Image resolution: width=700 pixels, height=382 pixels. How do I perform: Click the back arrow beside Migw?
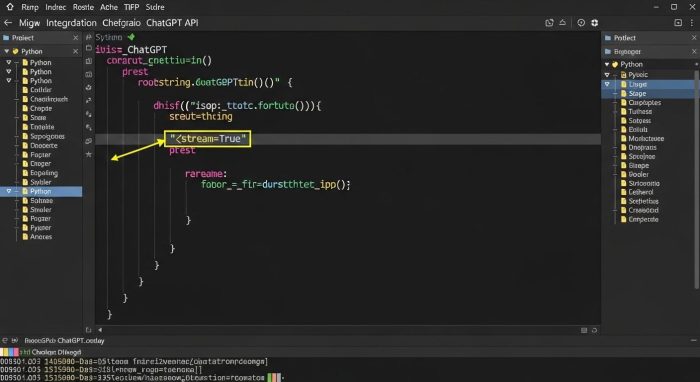(8, 23)
